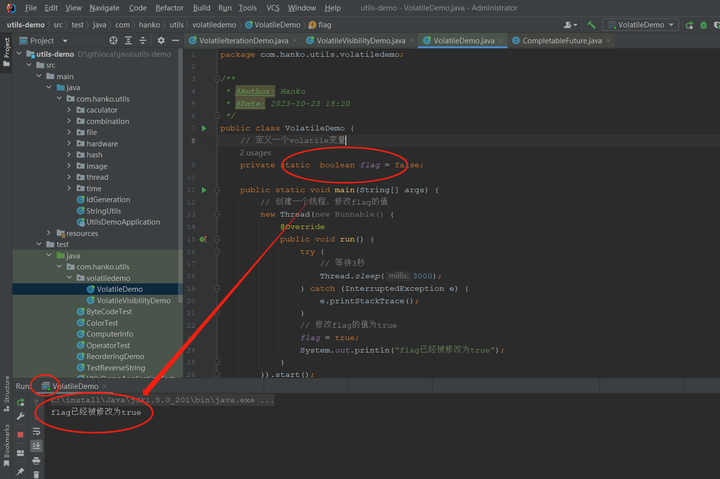
Task: Open the Refactor menu
Action: coord(169,7)
